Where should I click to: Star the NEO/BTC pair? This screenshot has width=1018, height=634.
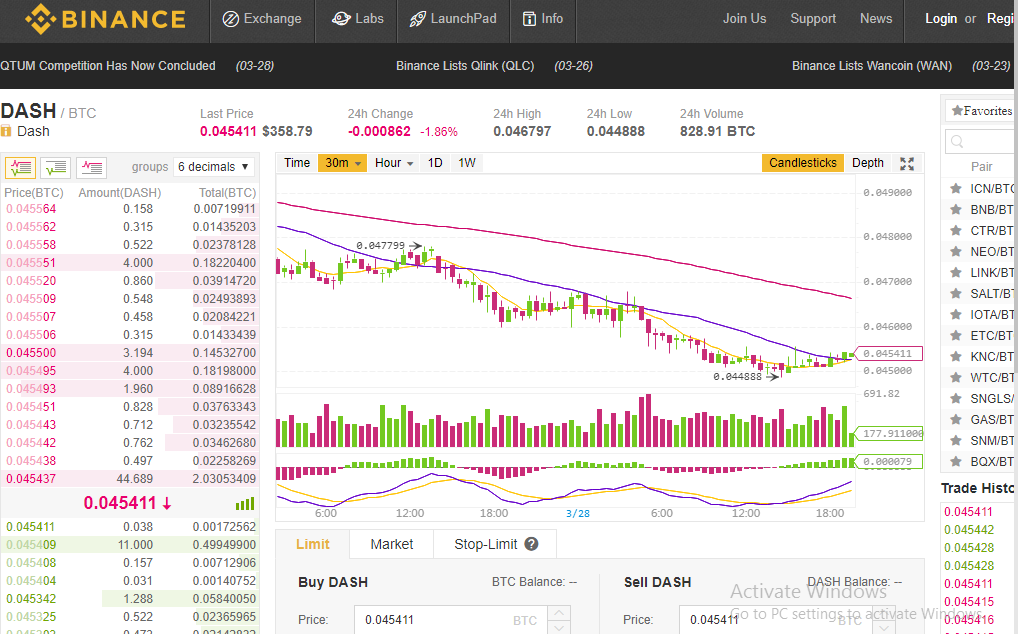pyautogui.click(x=956, y=252)
